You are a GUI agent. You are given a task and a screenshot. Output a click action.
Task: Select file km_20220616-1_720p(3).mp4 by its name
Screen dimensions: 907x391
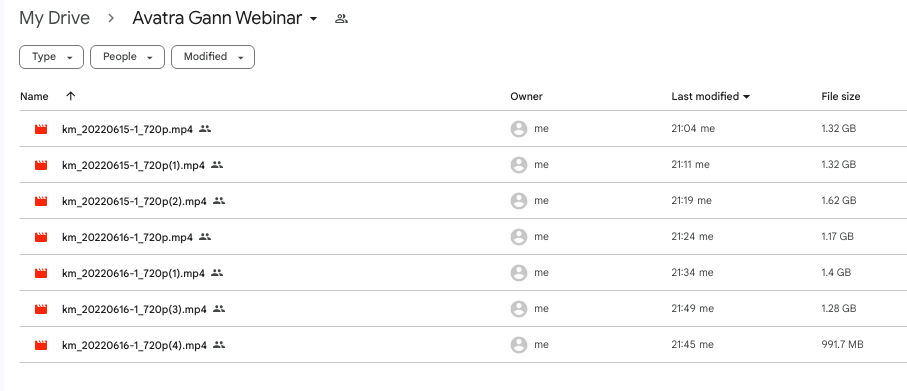point(134,309)
